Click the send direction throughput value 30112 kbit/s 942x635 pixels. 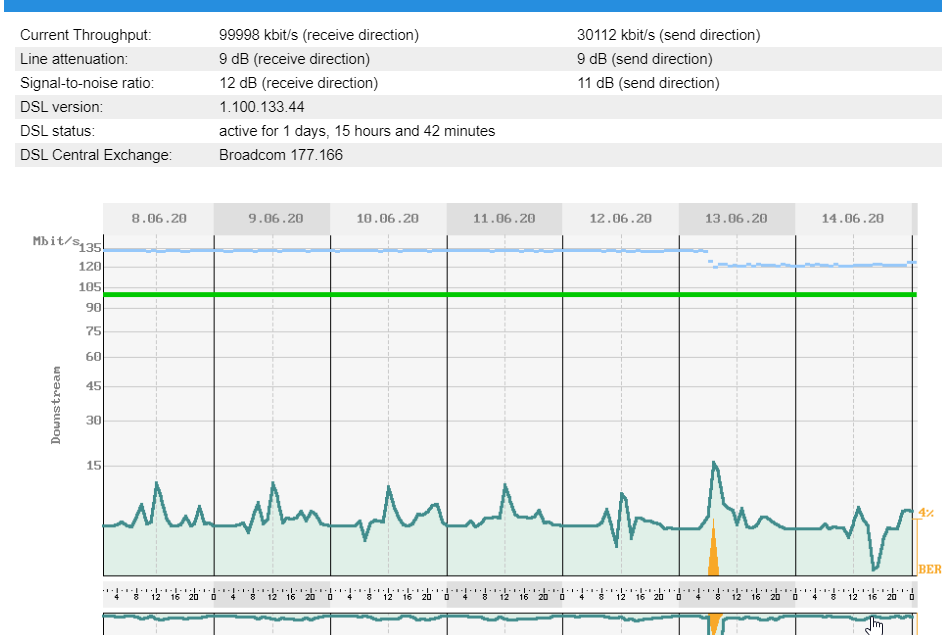pyautogui.click(x=668, y=35)
